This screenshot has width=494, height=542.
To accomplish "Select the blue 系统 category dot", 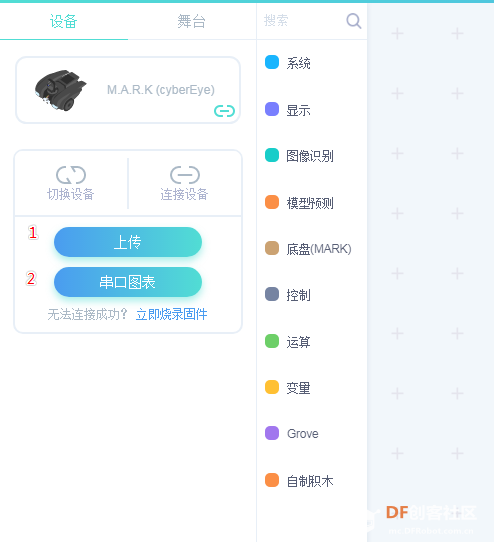I will point(272,62).
